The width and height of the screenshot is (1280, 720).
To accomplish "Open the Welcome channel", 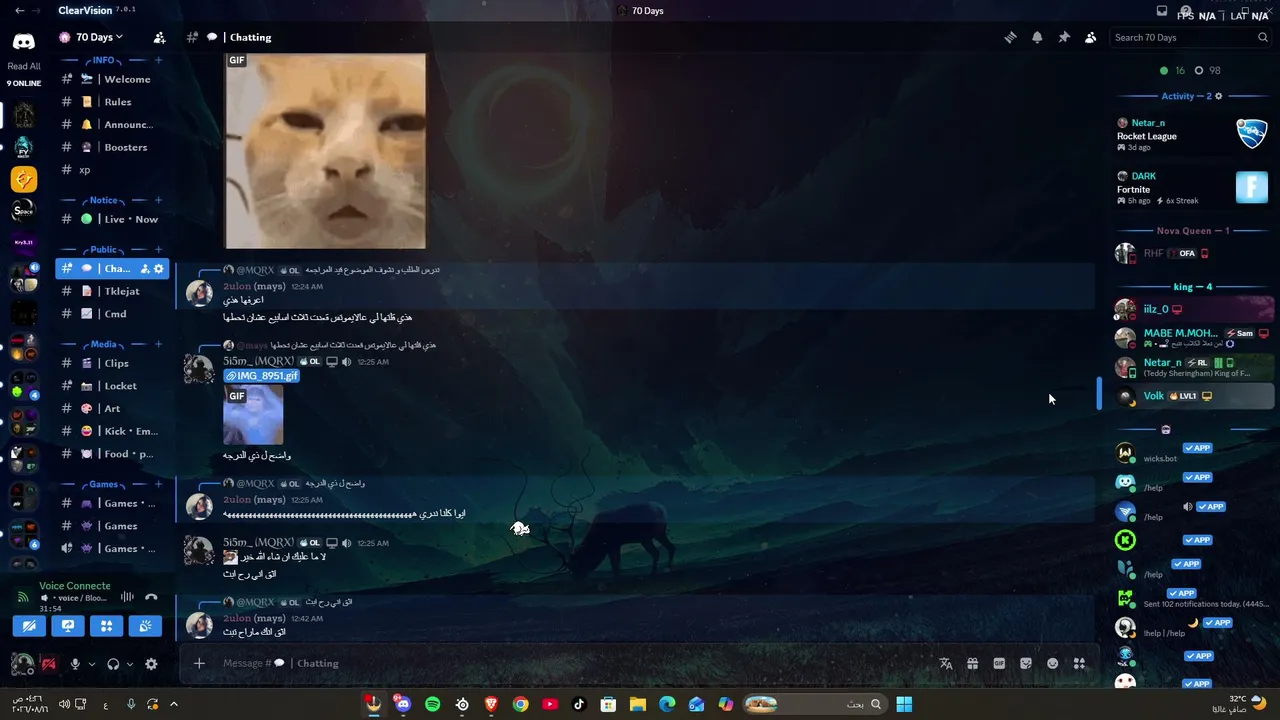I will pos(112,79).
